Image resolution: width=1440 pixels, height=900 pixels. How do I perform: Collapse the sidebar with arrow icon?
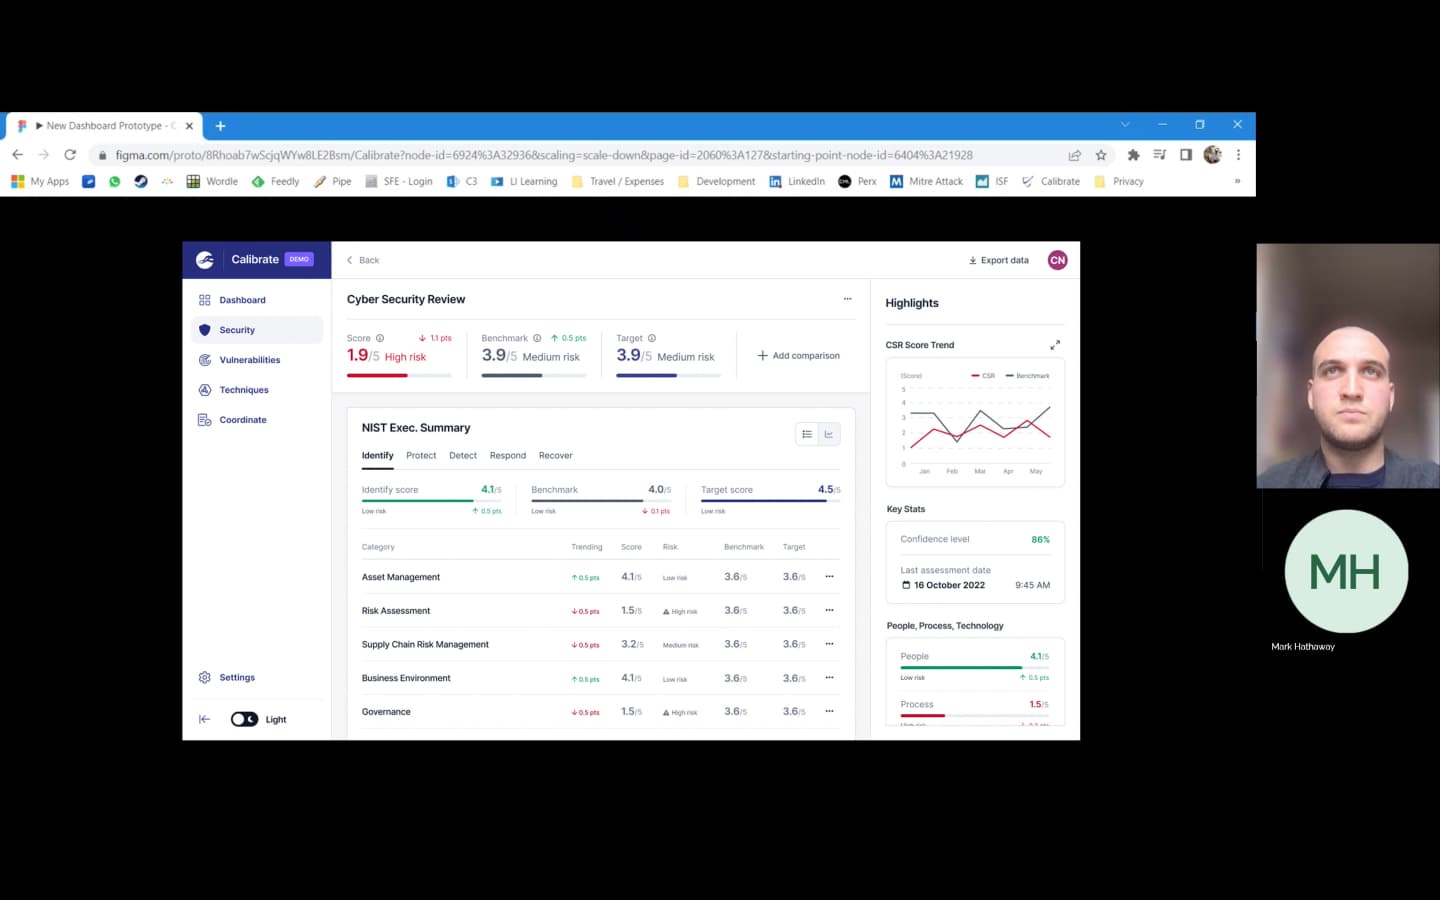(204, 719)
